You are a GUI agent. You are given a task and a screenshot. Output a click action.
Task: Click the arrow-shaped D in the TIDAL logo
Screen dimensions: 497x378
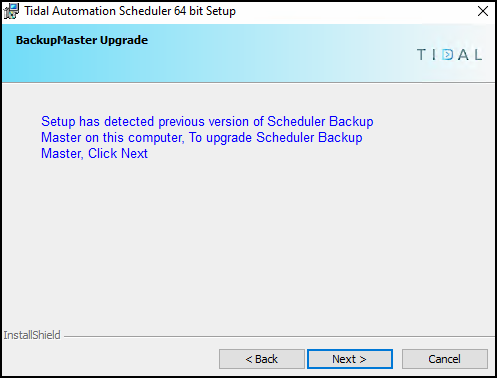click(448, 55)
